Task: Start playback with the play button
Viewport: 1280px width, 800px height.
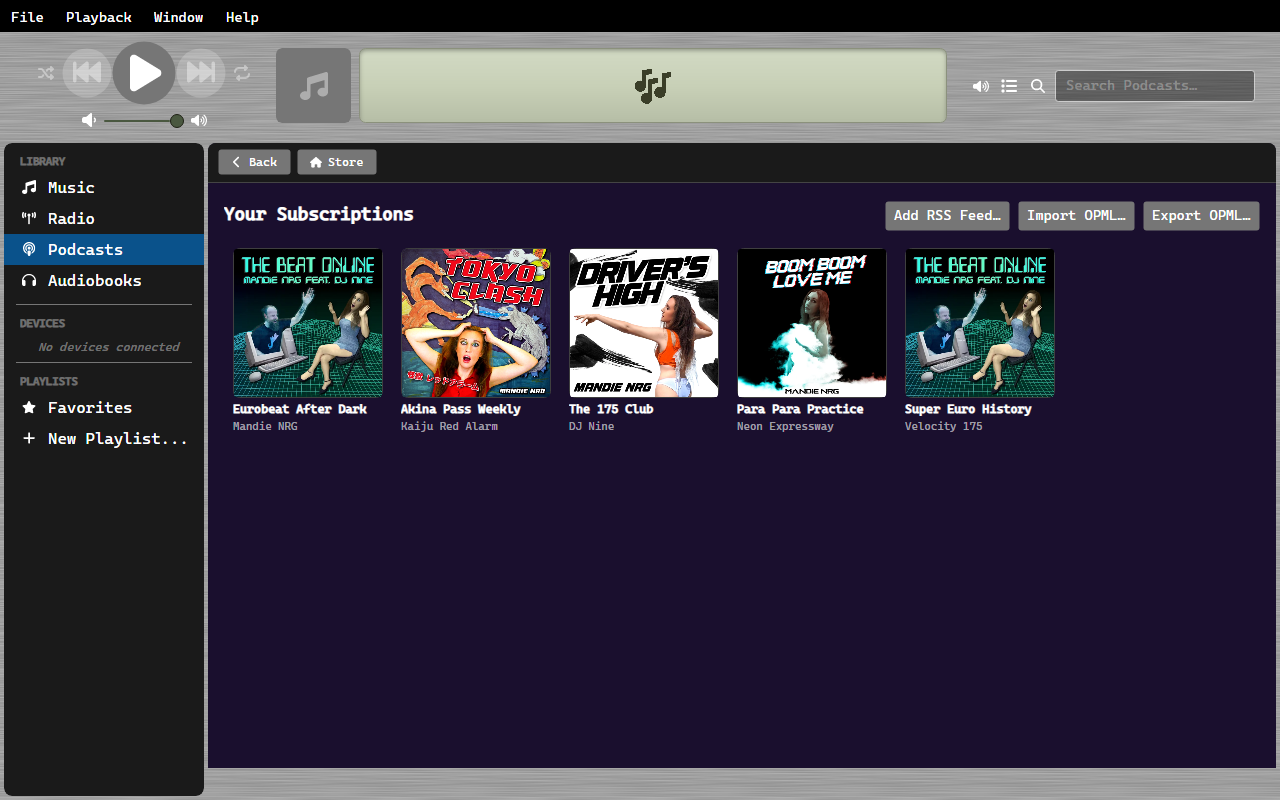Action: (144, 73)
